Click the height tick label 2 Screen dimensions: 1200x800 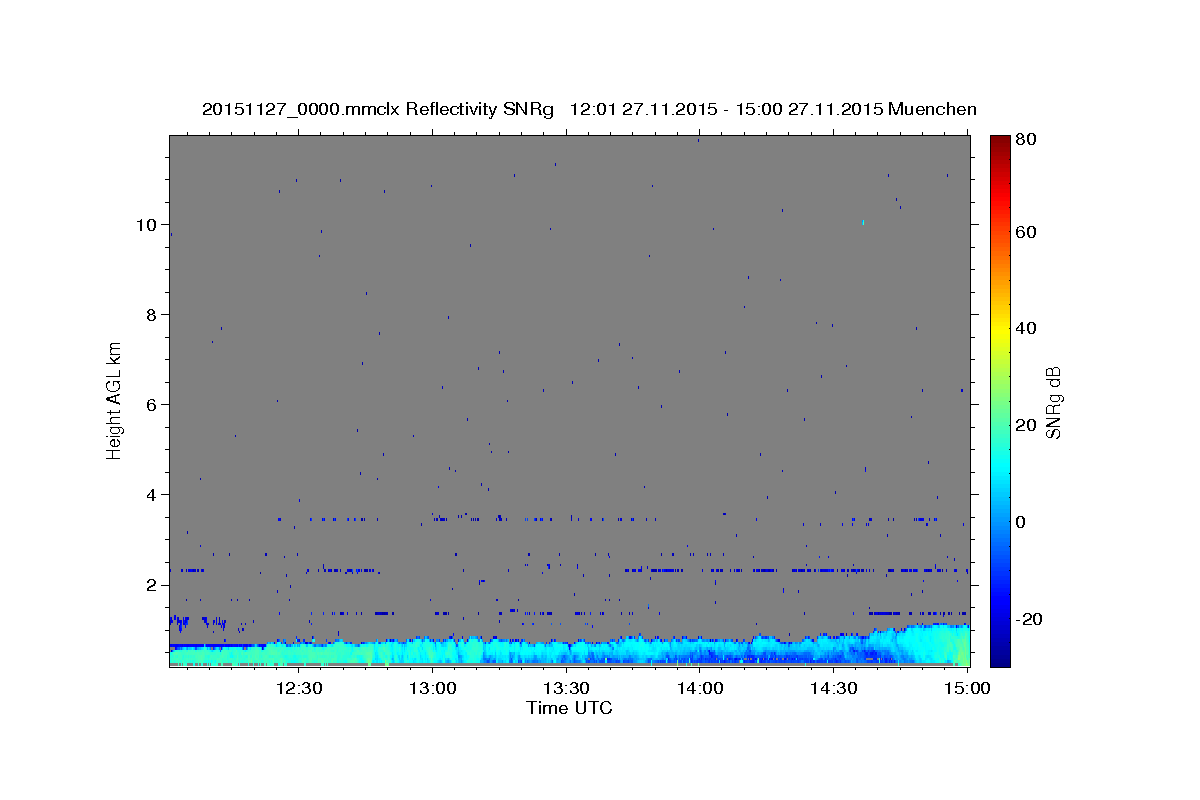(153, 584)
